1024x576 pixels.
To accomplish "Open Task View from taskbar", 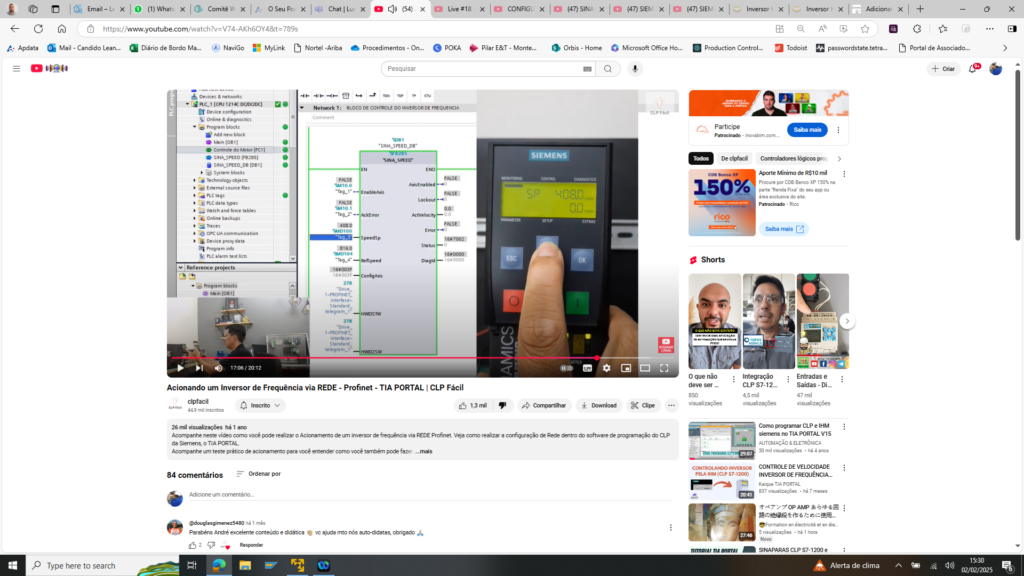I will 191,566.
